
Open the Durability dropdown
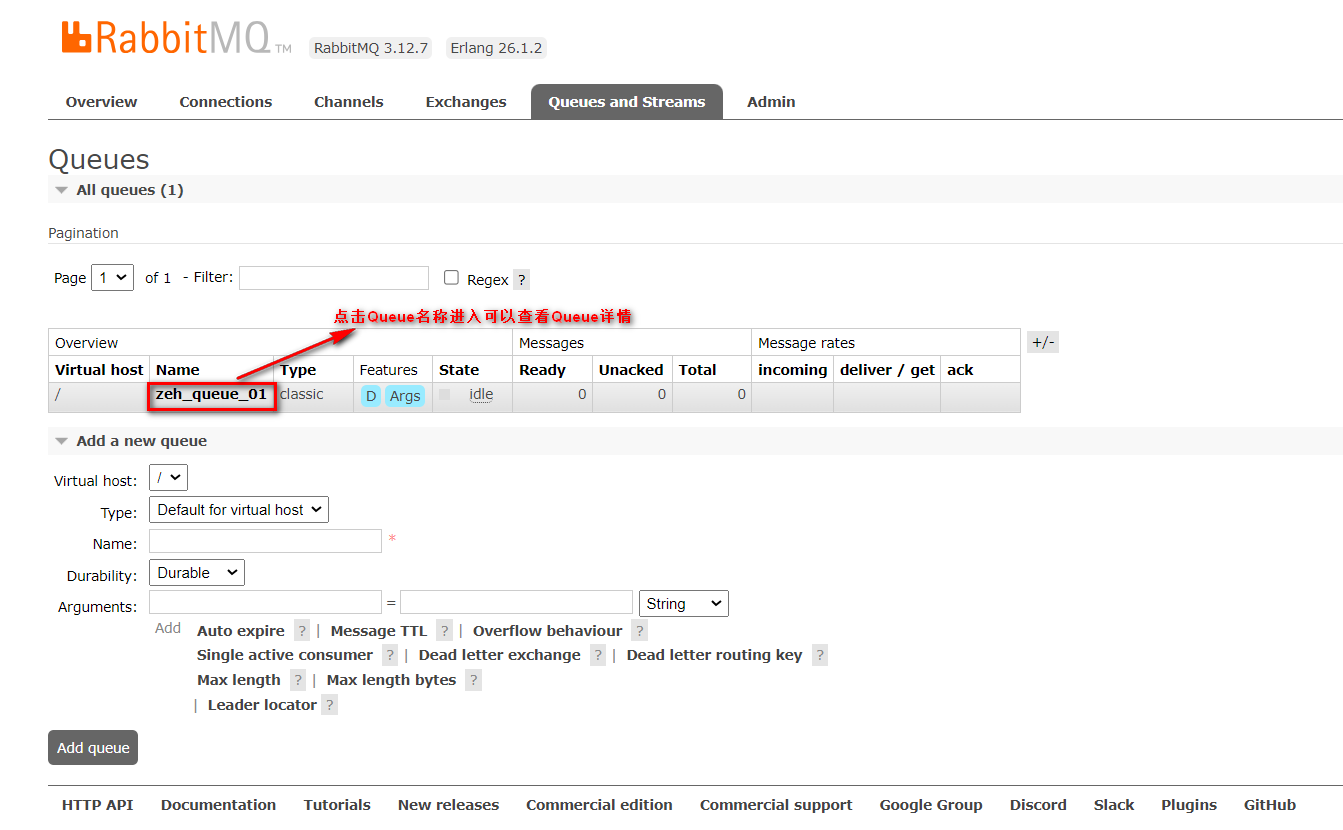coord(196,573)
